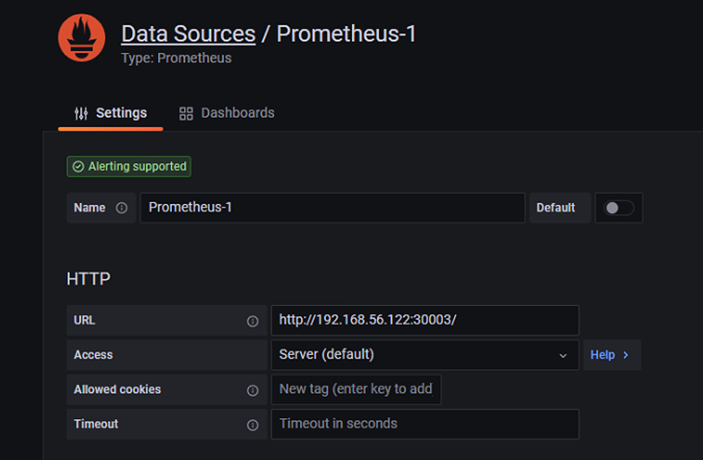Click the Default label
This screenshot has width=703, height=460.
click(555, 208)
